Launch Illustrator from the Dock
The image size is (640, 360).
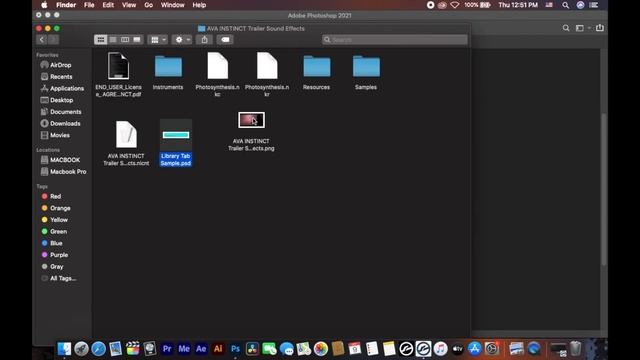pyautogui.click(x=218, y=349)
